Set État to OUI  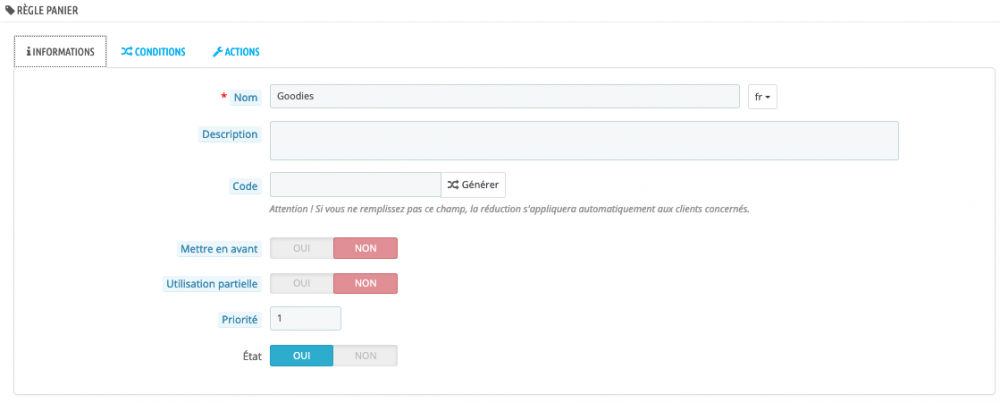coord(301,355)
